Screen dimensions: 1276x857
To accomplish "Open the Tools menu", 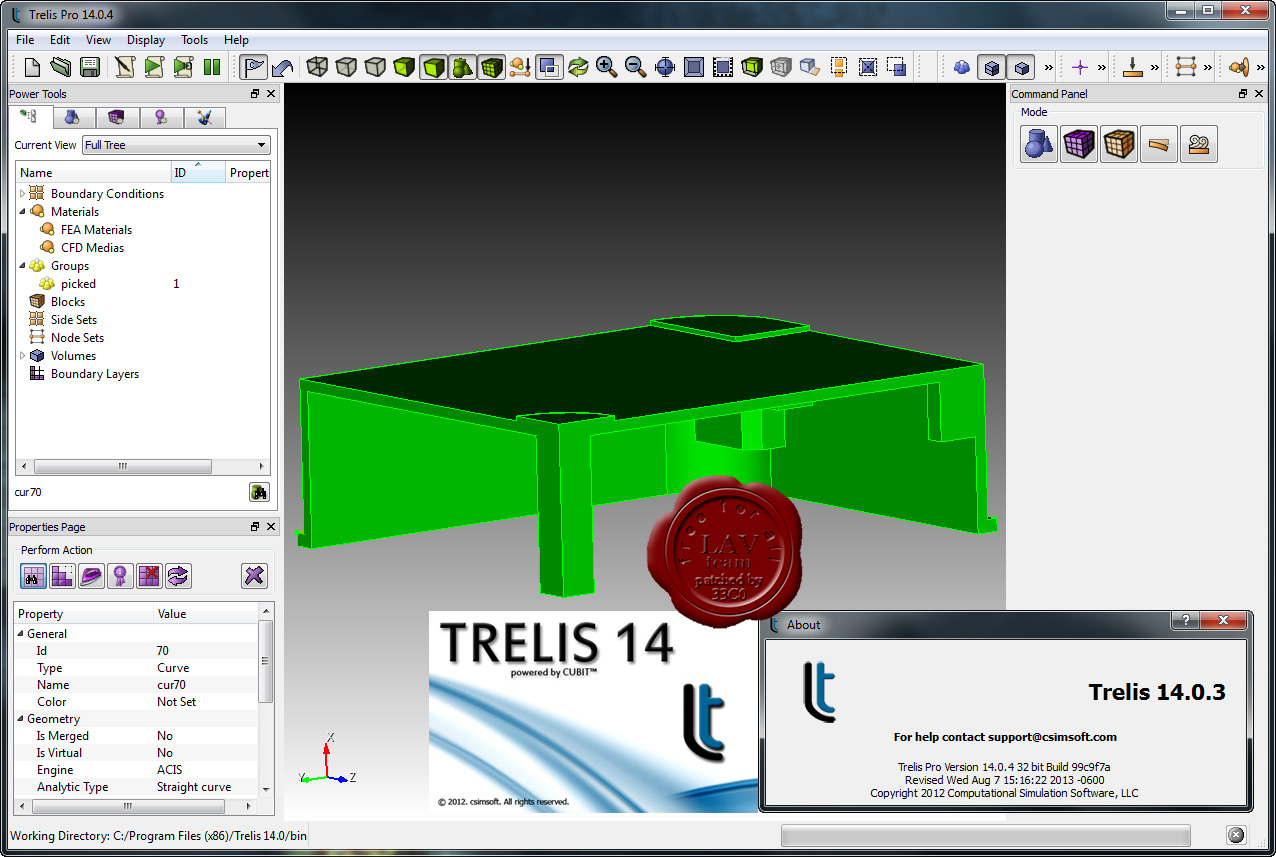I will coord(195,40).
